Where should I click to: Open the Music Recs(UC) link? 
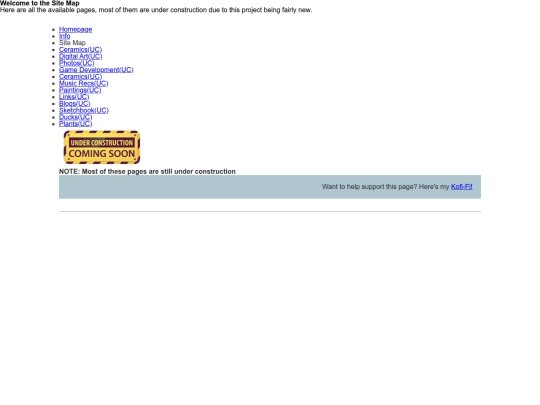[83, 83]
